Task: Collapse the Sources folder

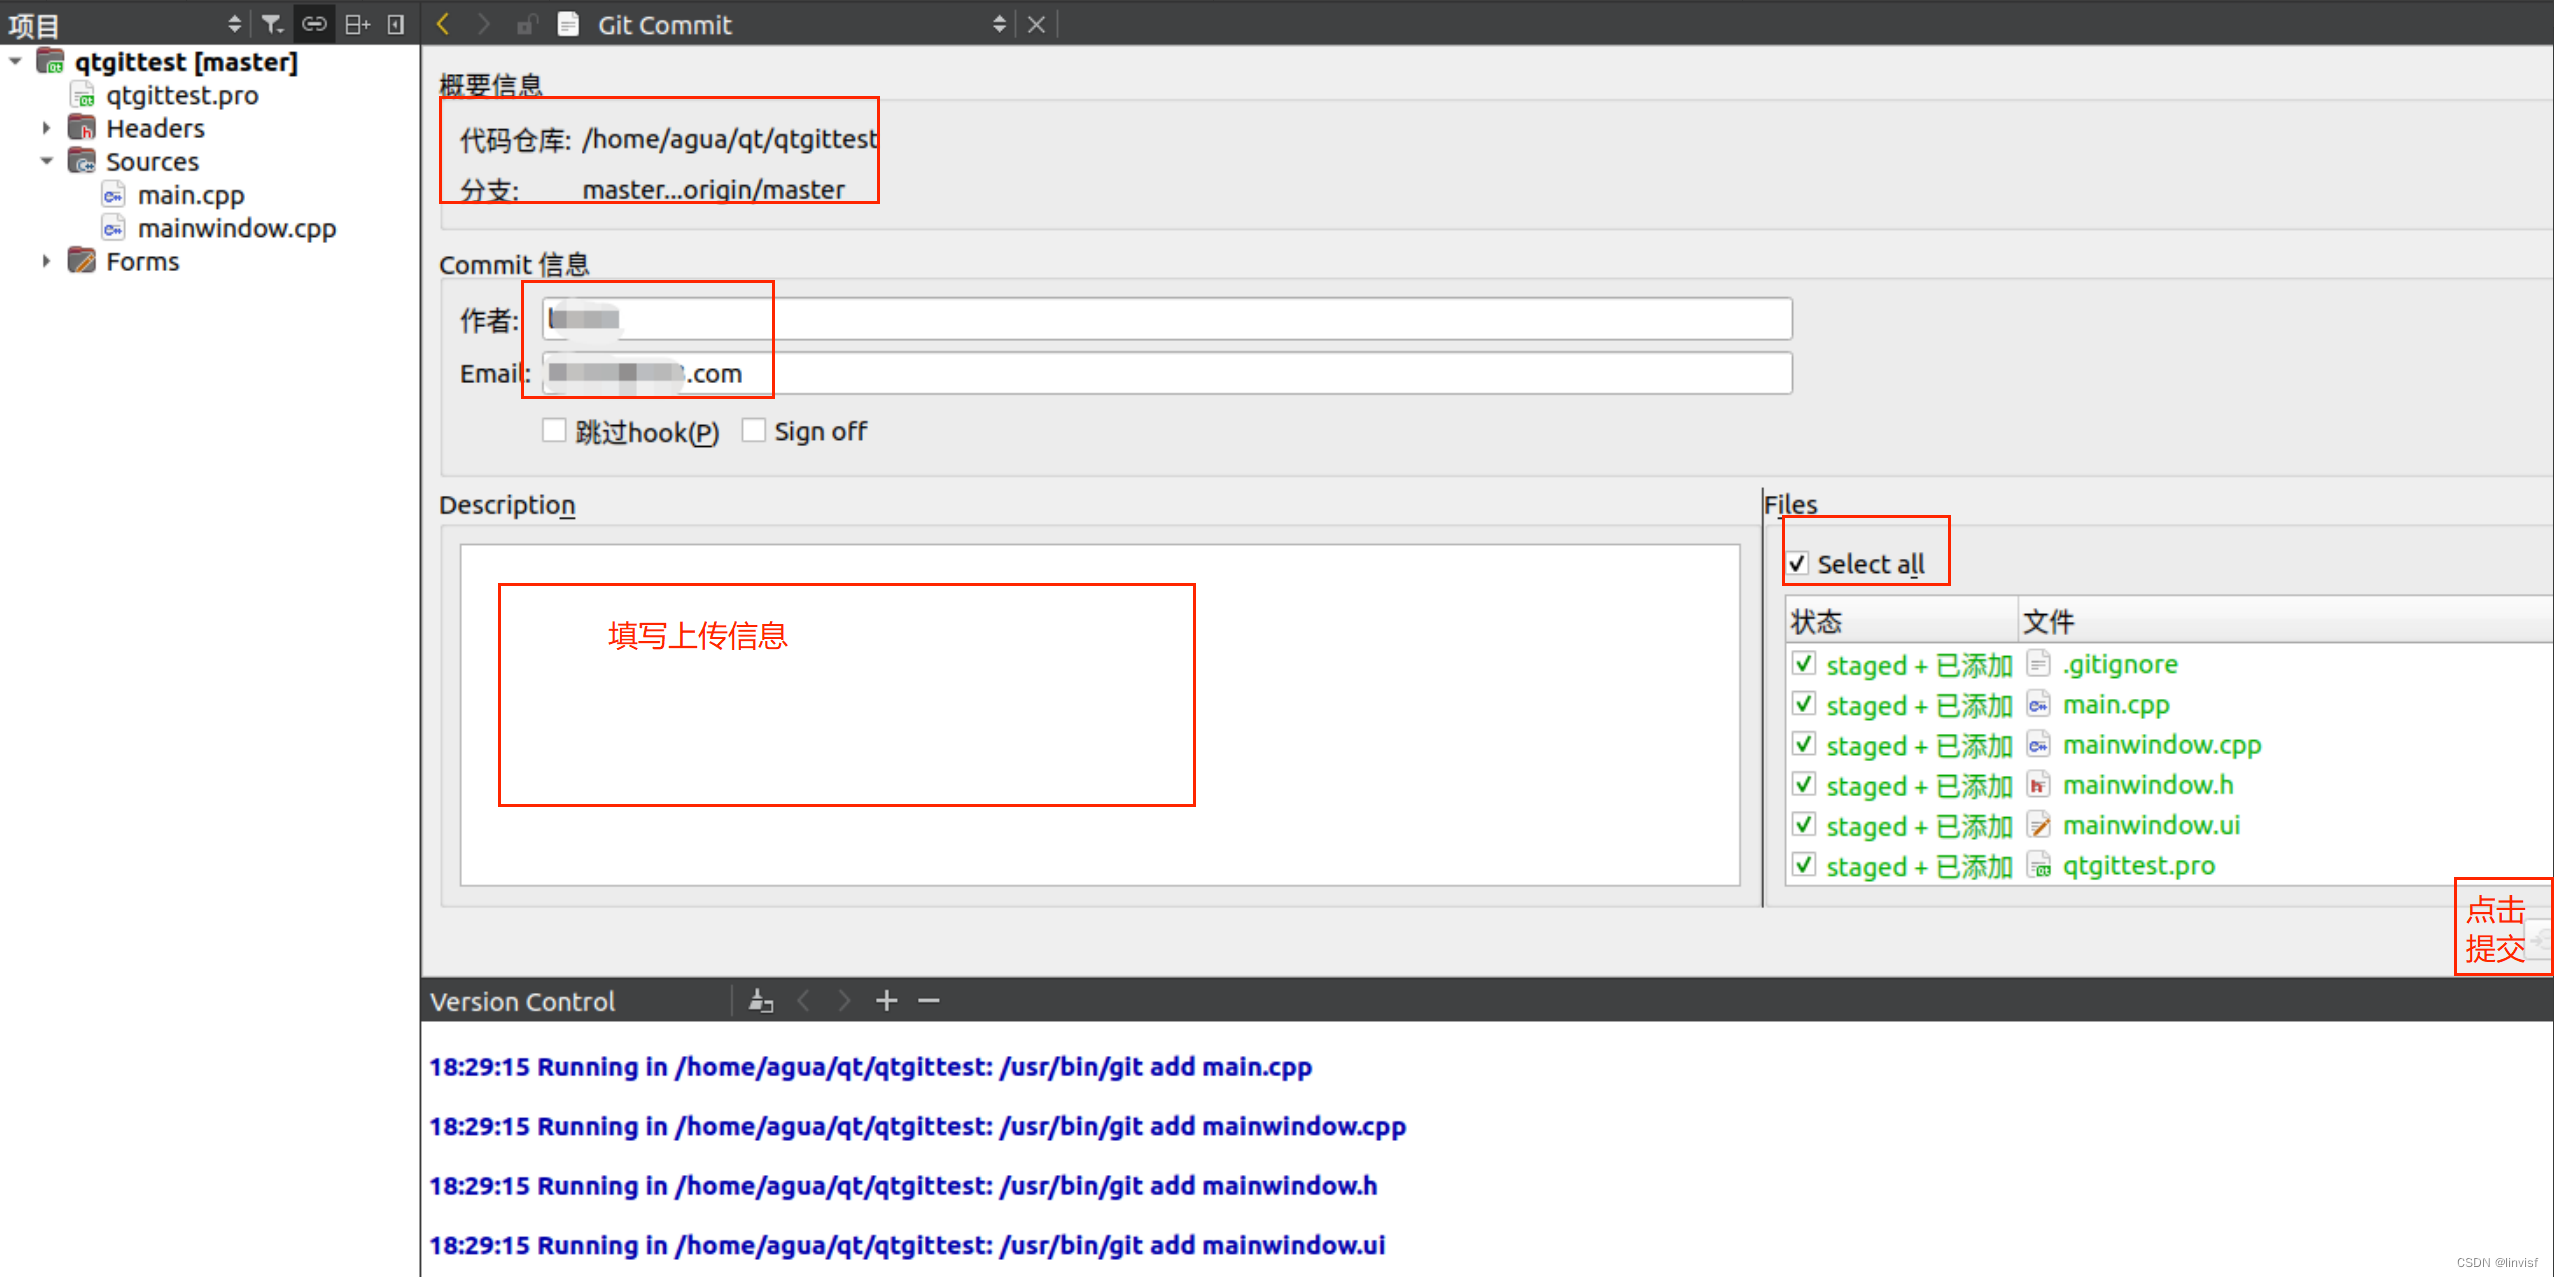Action: pyautogui.click(x=46, y=161)
